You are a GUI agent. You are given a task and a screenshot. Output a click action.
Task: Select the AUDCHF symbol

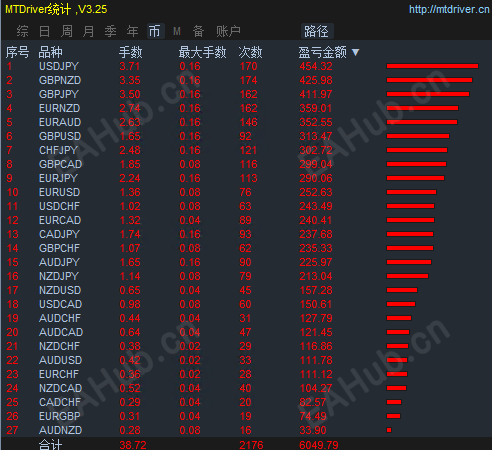(x=60, y=318)
